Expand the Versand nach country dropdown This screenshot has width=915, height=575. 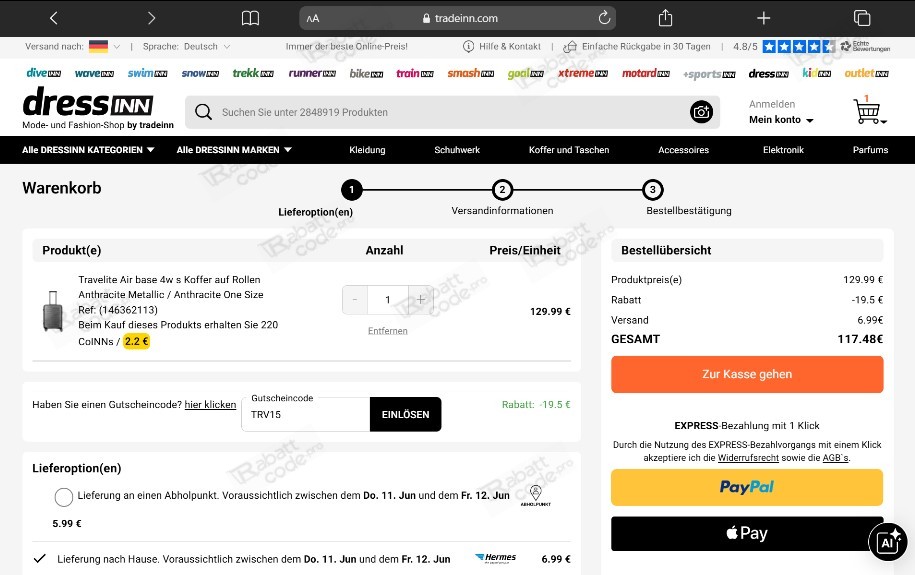tap(105, 47)
